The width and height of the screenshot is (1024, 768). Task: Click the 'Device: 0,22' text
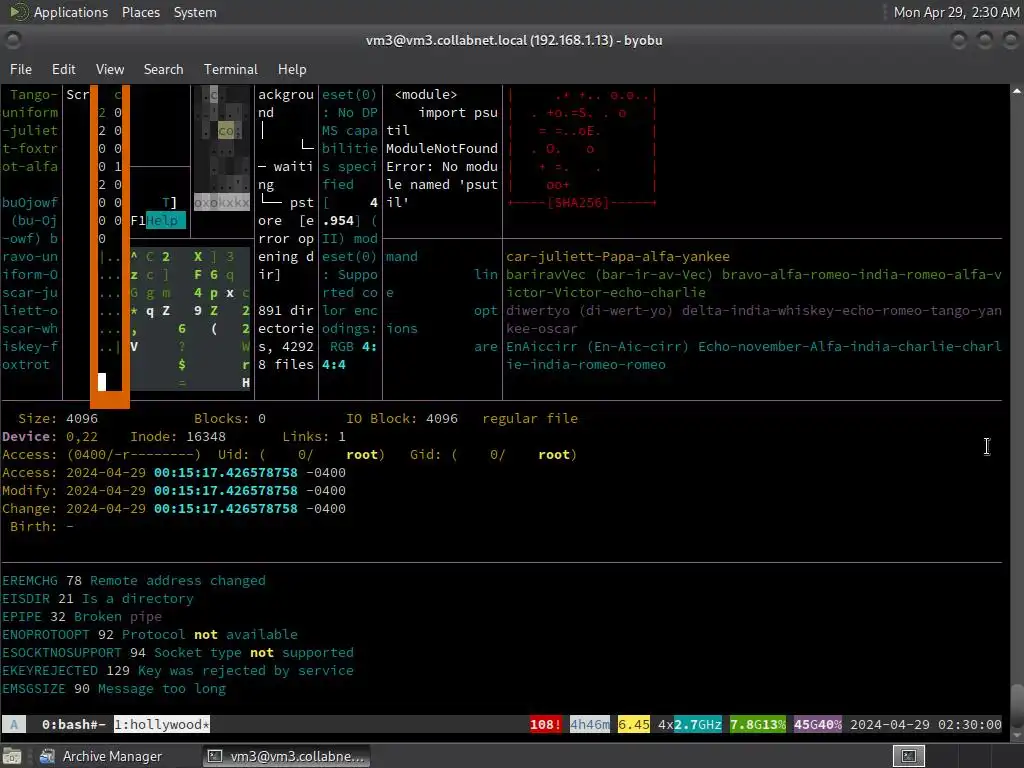click(50, 436)
